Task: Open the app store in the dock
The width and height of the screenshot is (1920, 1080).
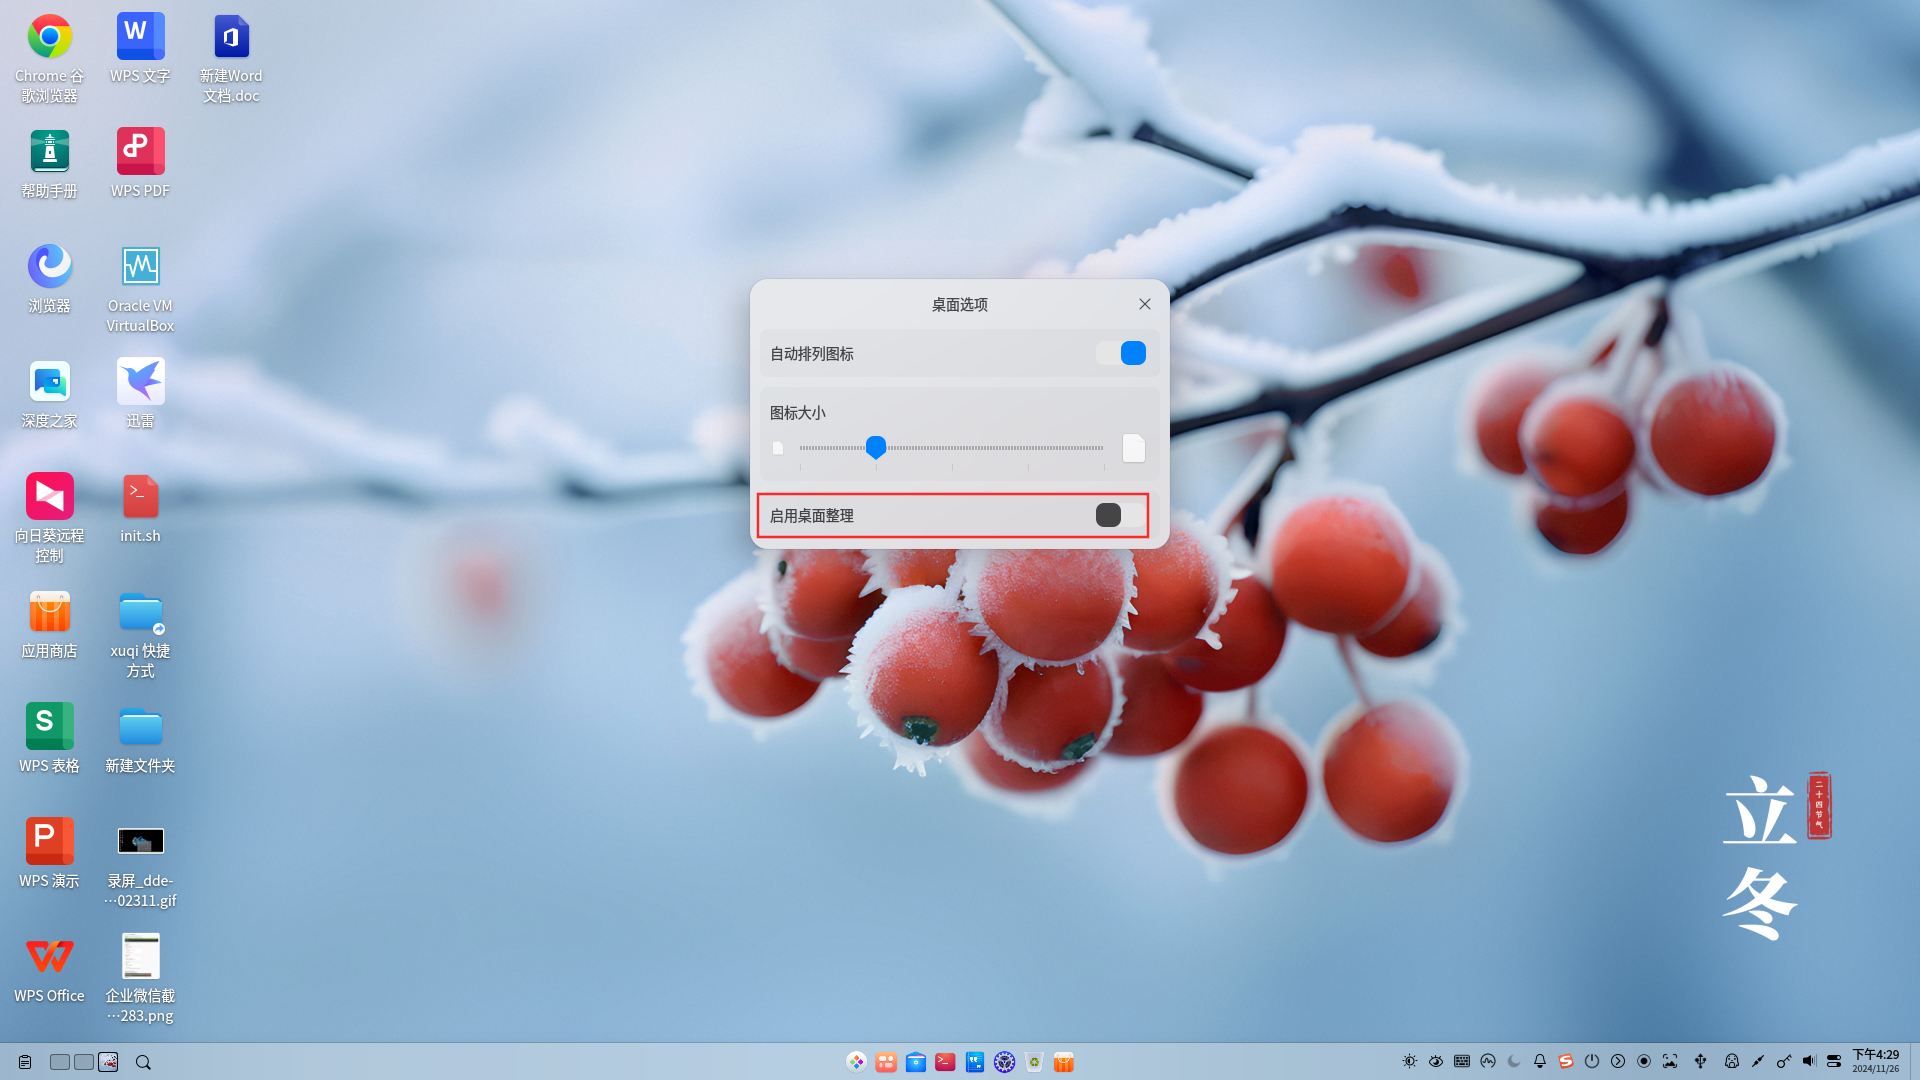Action: click(1064, 1062)
